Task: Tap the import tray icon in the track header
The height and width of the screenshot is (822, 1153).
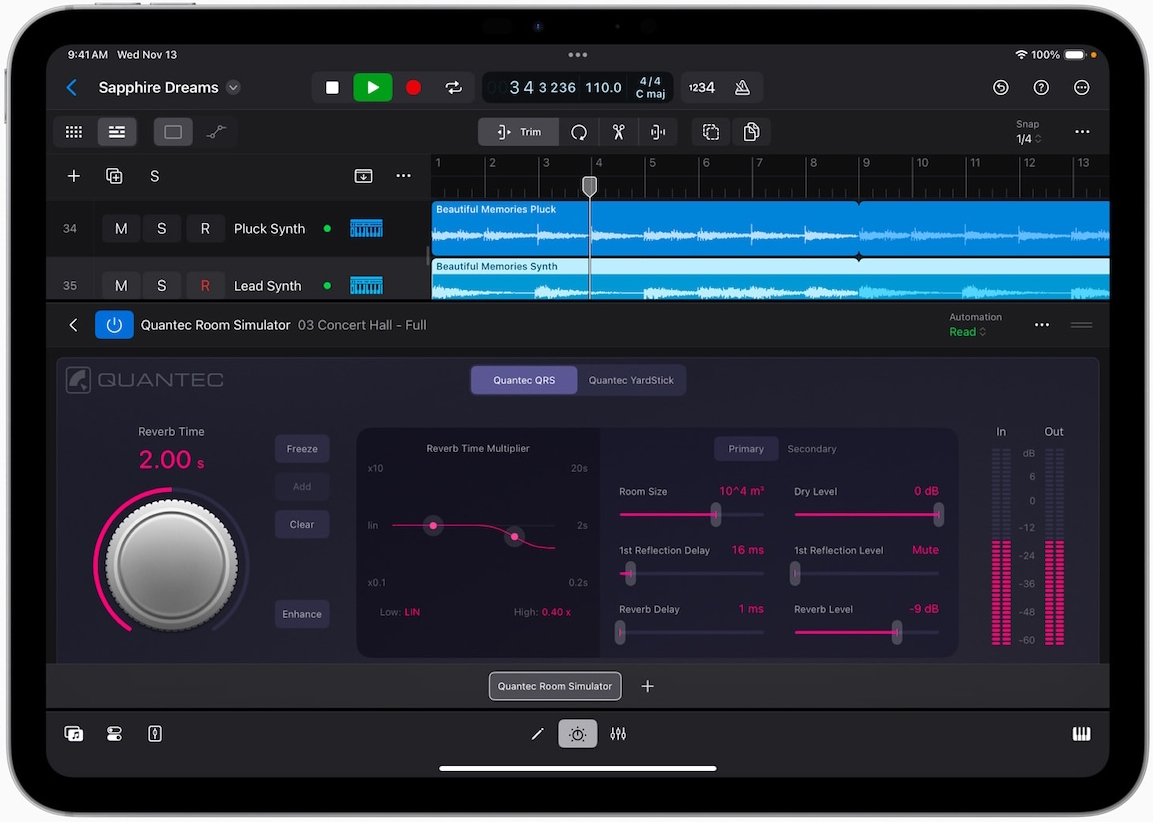Action: point(363,176)
